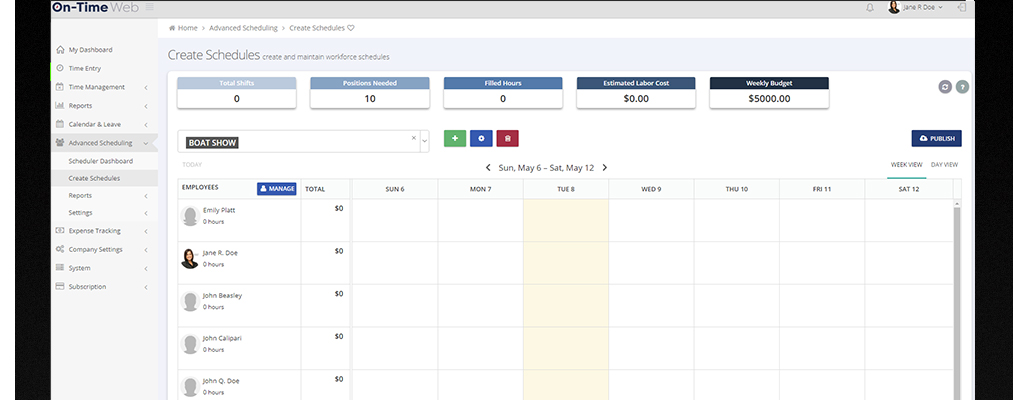
Task: Go to the next week arrow
Action: (x=605, y=168)
